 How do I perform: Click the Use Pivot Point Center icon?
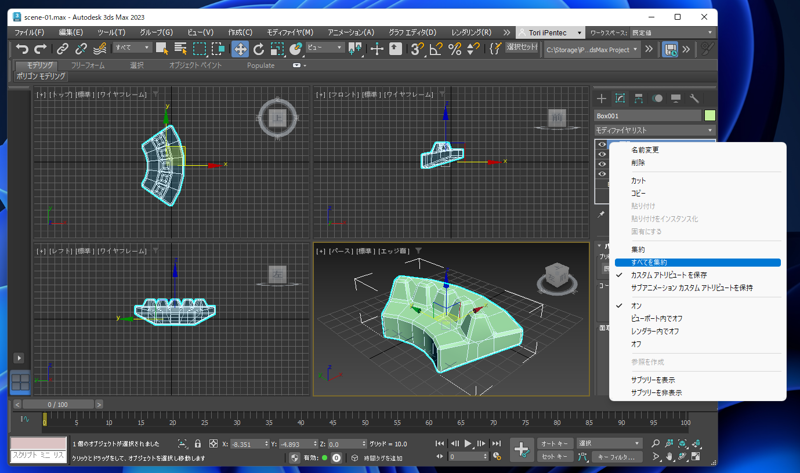(x=355, y=48)
